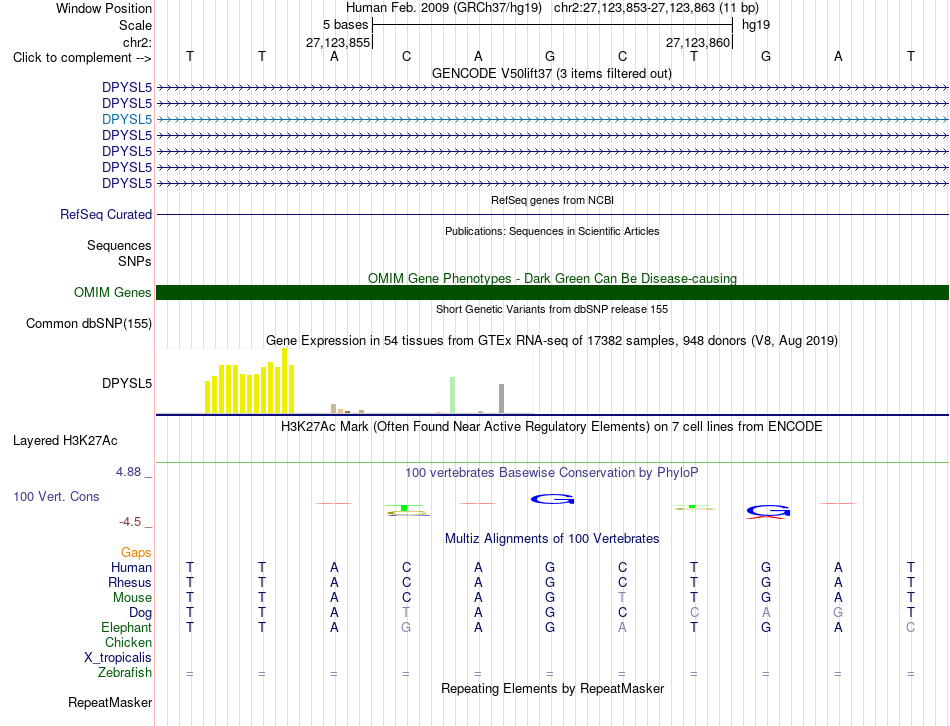Click the gray GTEx expression bar

click(502, 399)
